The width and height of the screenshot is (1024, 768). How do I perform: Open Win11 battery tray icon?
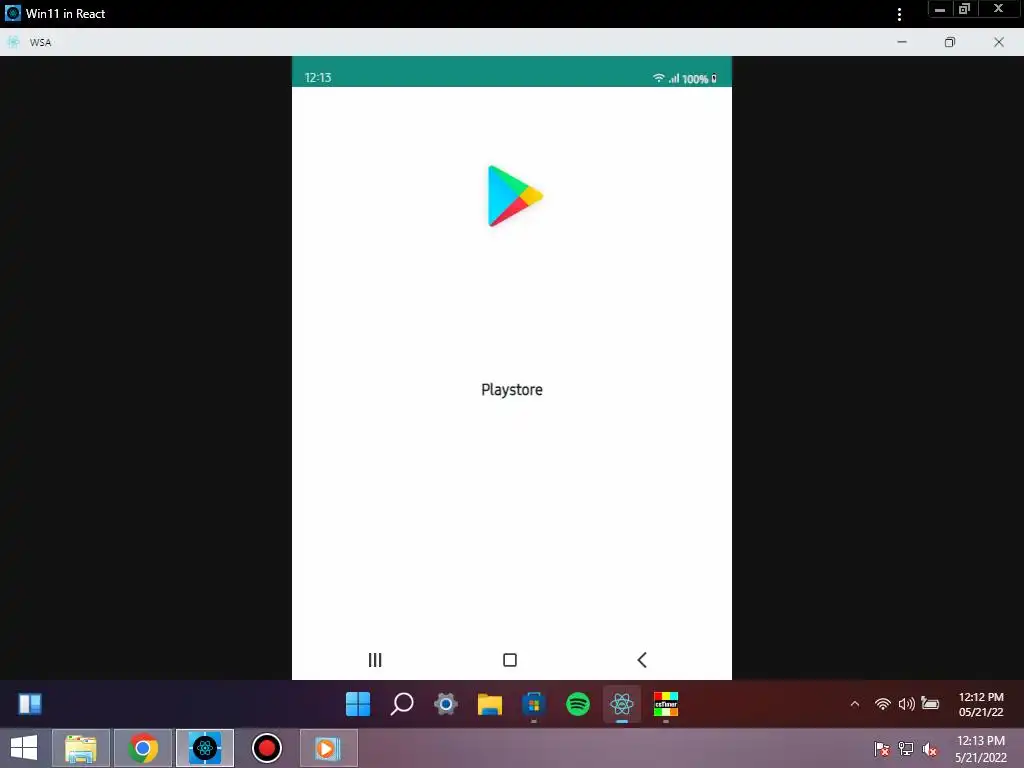930,703
